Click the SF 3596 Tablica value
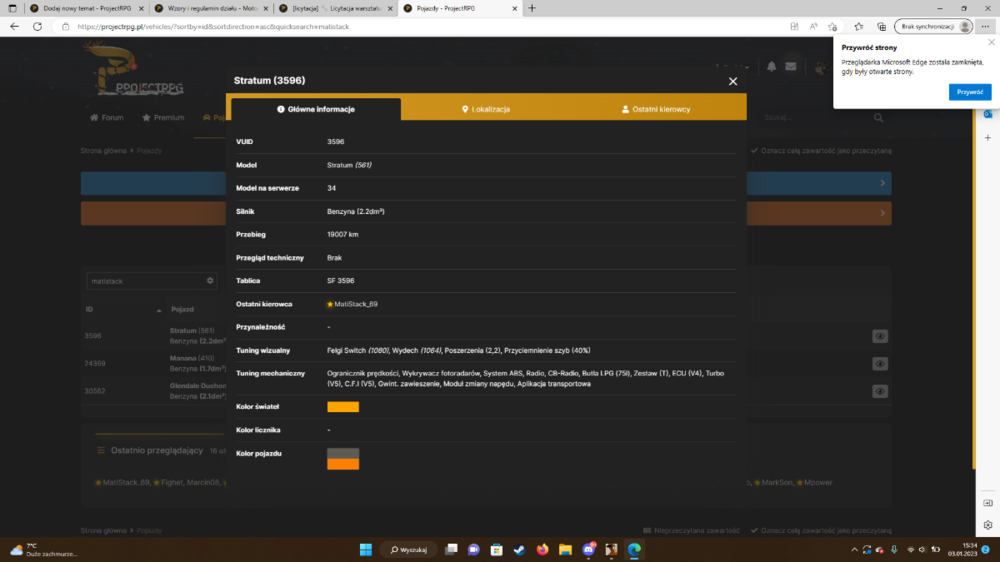This screenshot has width=1000, height=562. [341, 281]
